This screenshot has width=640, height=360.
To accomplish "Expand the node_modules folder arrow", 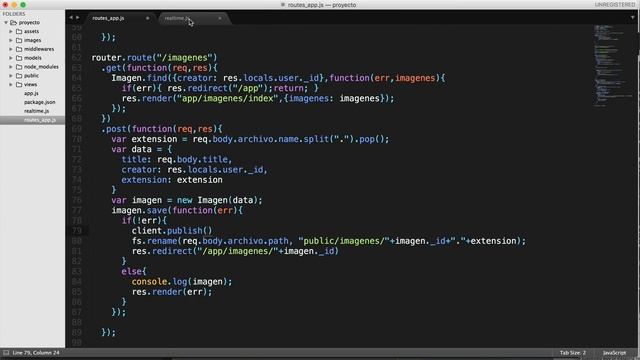I will (11, 67).
